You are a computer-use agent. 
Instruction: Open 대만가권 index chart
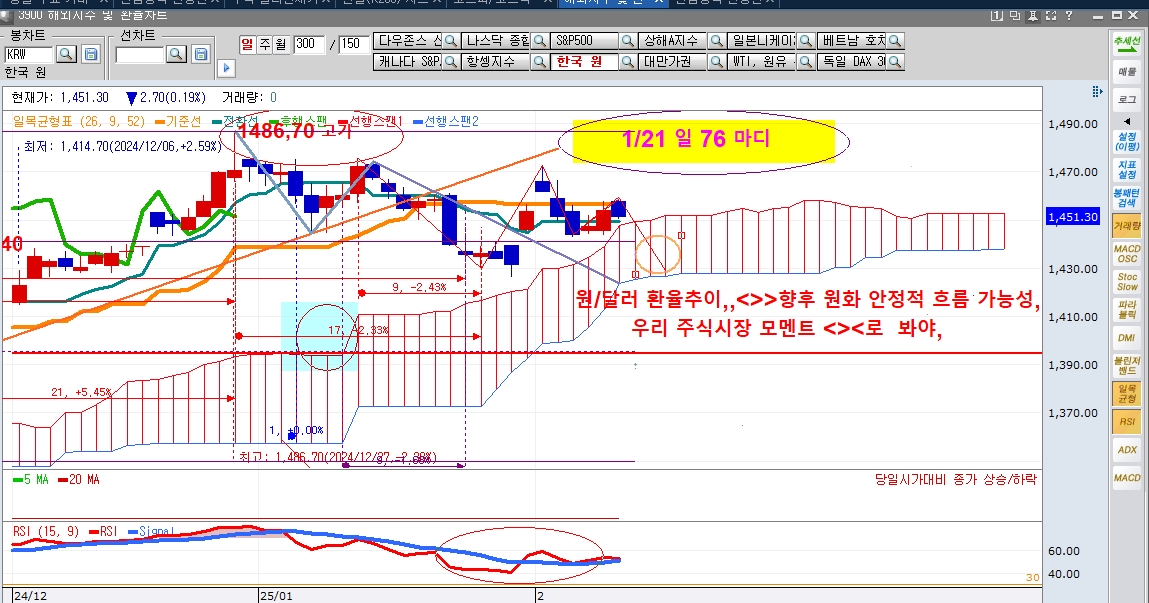(673, 62)
